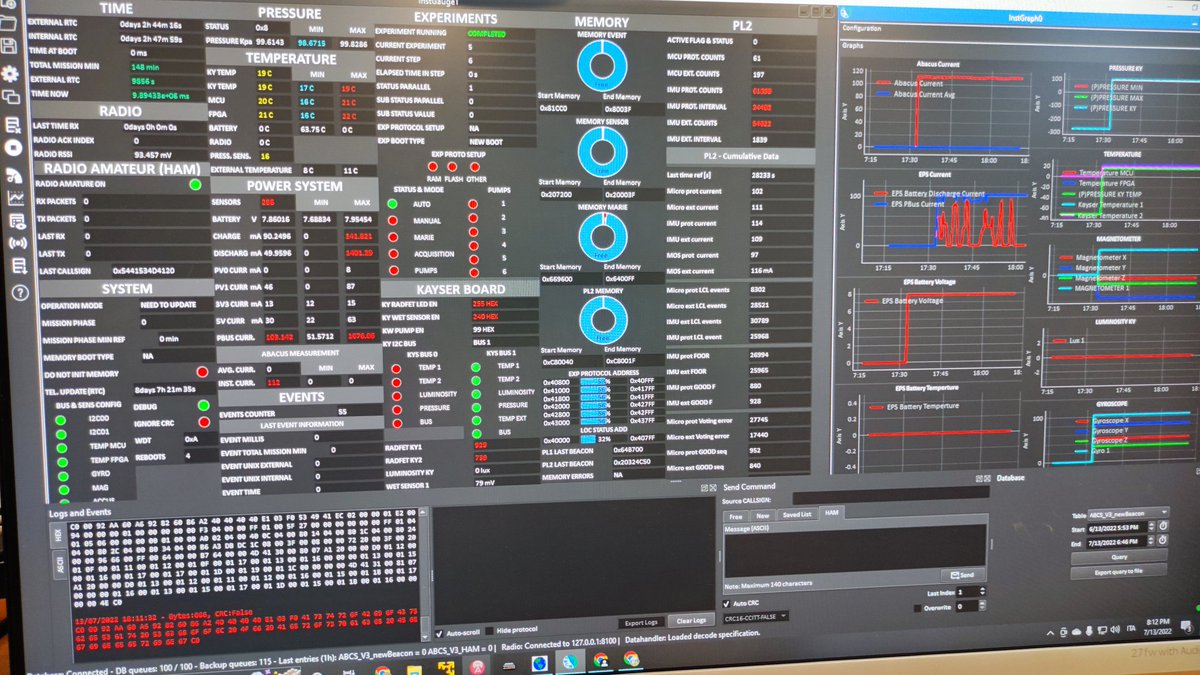
Task: Select the Free tab in Send Command
Action: point(736,515)
